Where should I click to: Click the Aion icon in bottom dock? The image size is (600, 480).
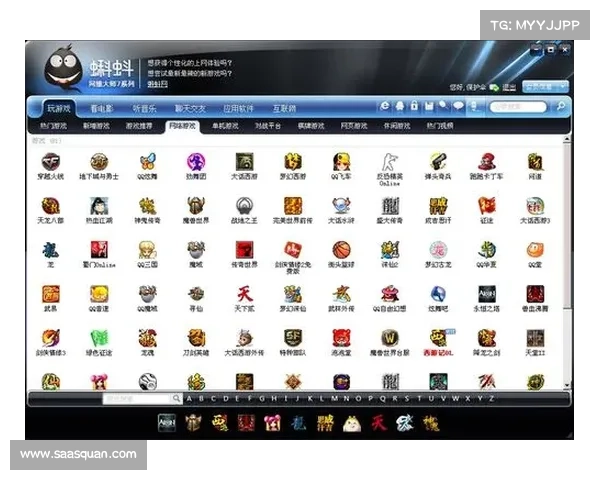tap(167, 423)
